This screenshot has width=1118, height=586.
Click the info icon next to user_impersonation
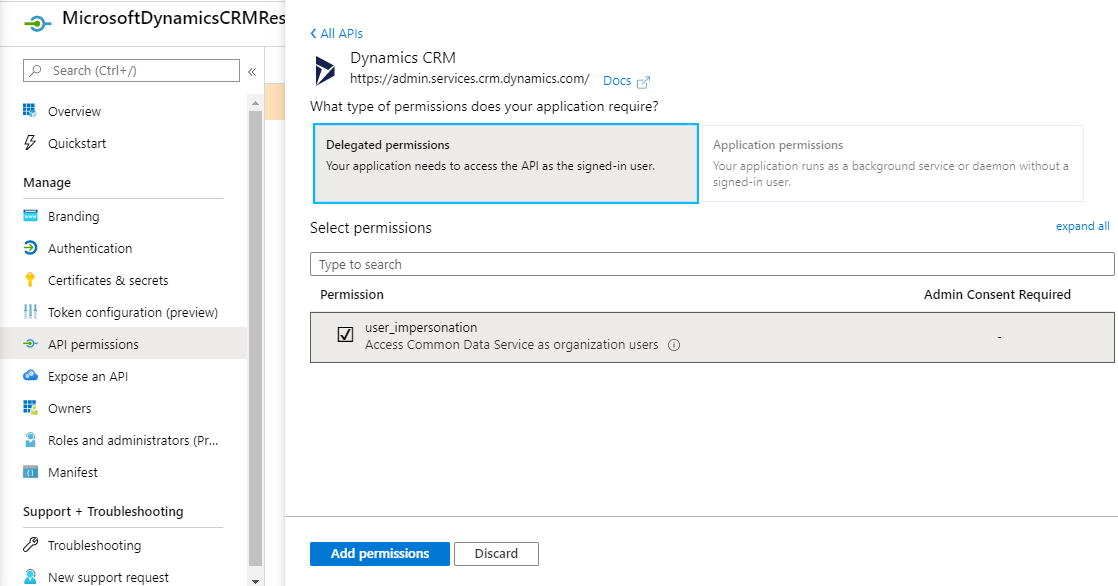[x=676, y=343]
